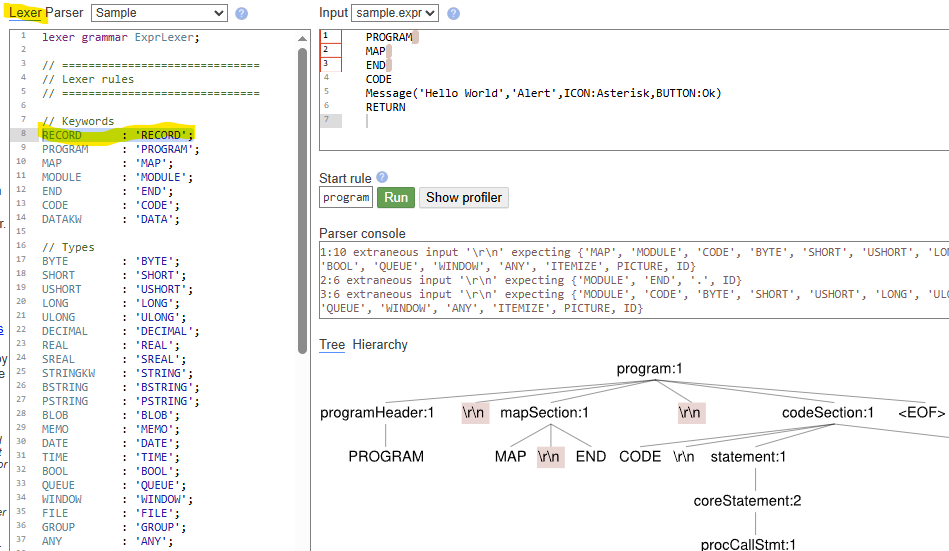Switch to the Lexer tab

pyautogui.click(x=25, y=13)
